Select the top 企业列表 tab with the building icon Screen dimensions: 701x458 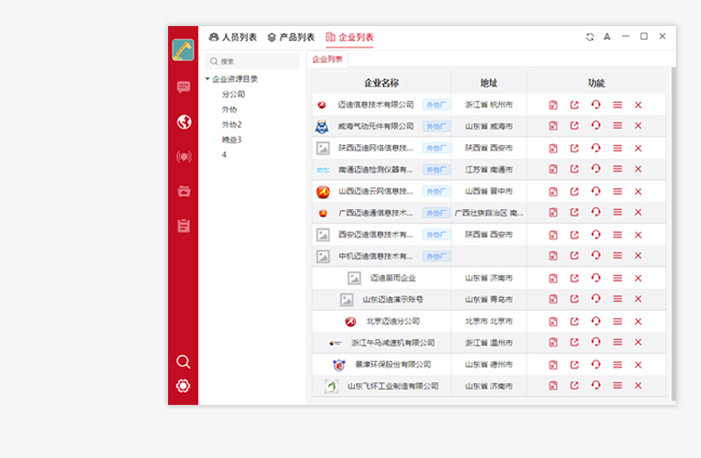coord(350,37)
